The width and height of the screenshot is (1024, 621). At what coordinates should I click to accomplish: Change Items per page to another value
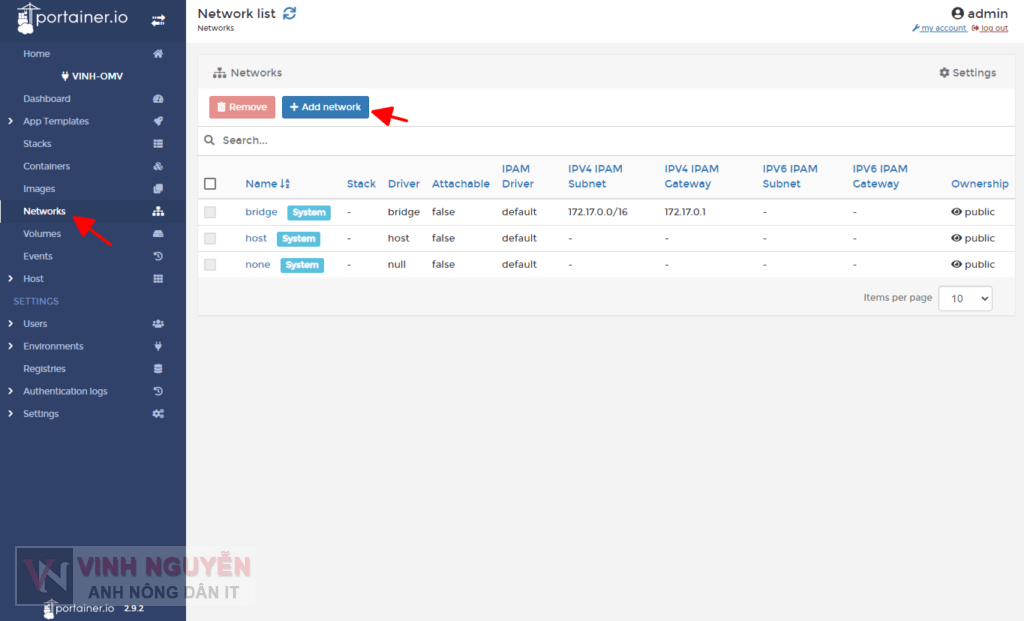pos(964,297)
